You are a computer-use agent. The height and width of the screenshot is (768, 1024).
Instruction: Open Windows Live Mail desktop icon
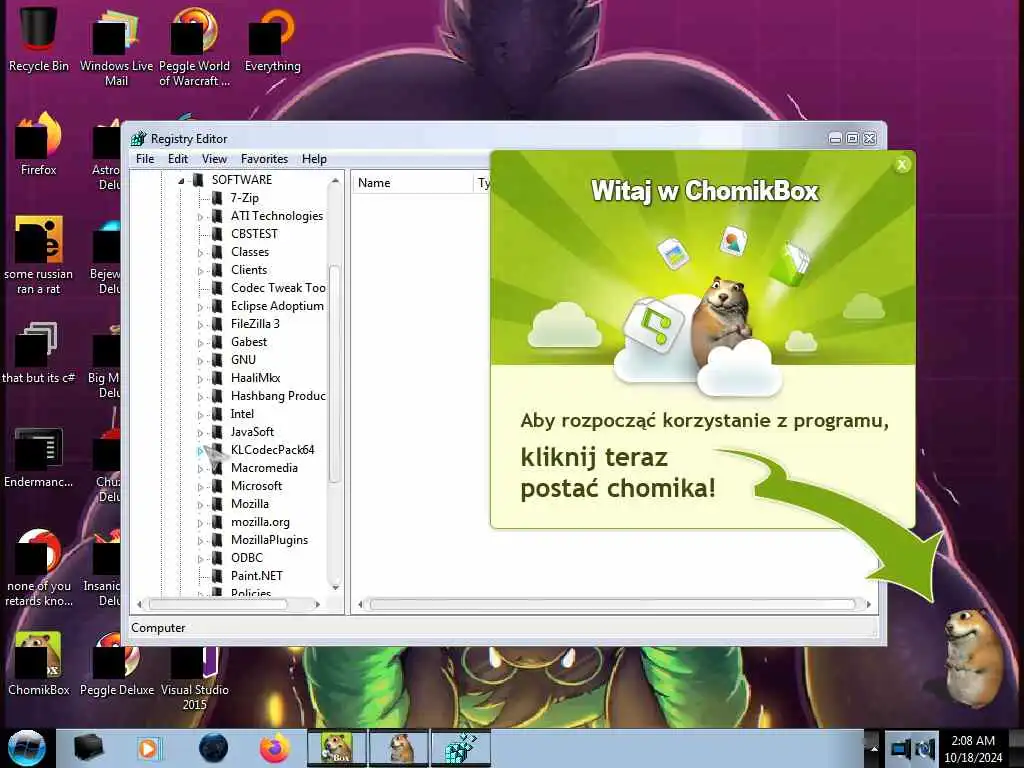[x=116, y=47]
